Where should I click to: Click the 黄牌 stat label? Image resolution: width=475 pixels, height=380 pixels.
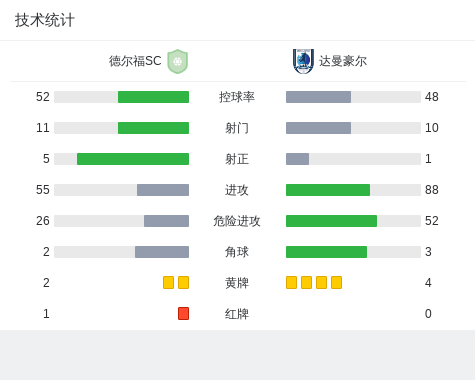tap(237, 283)
